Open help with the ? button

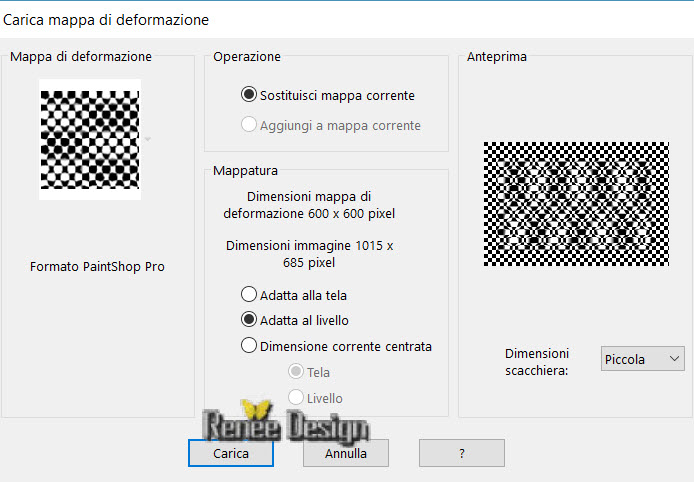462,453
